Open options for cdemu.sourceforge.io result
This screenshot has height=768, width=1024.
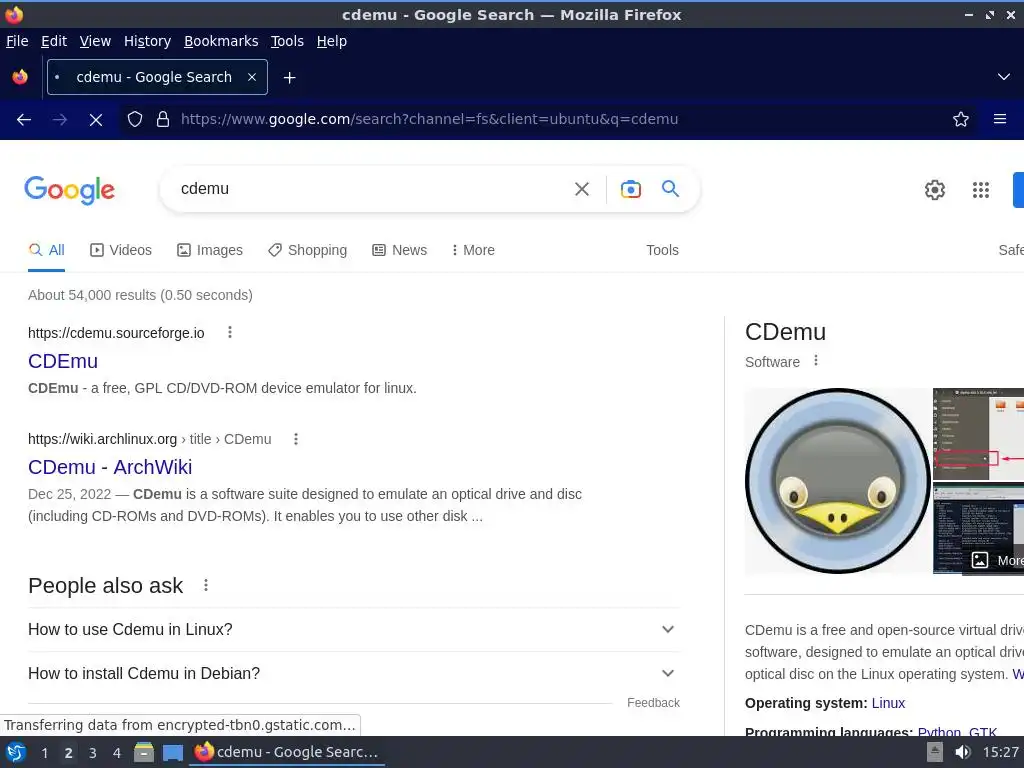[230, 332]
